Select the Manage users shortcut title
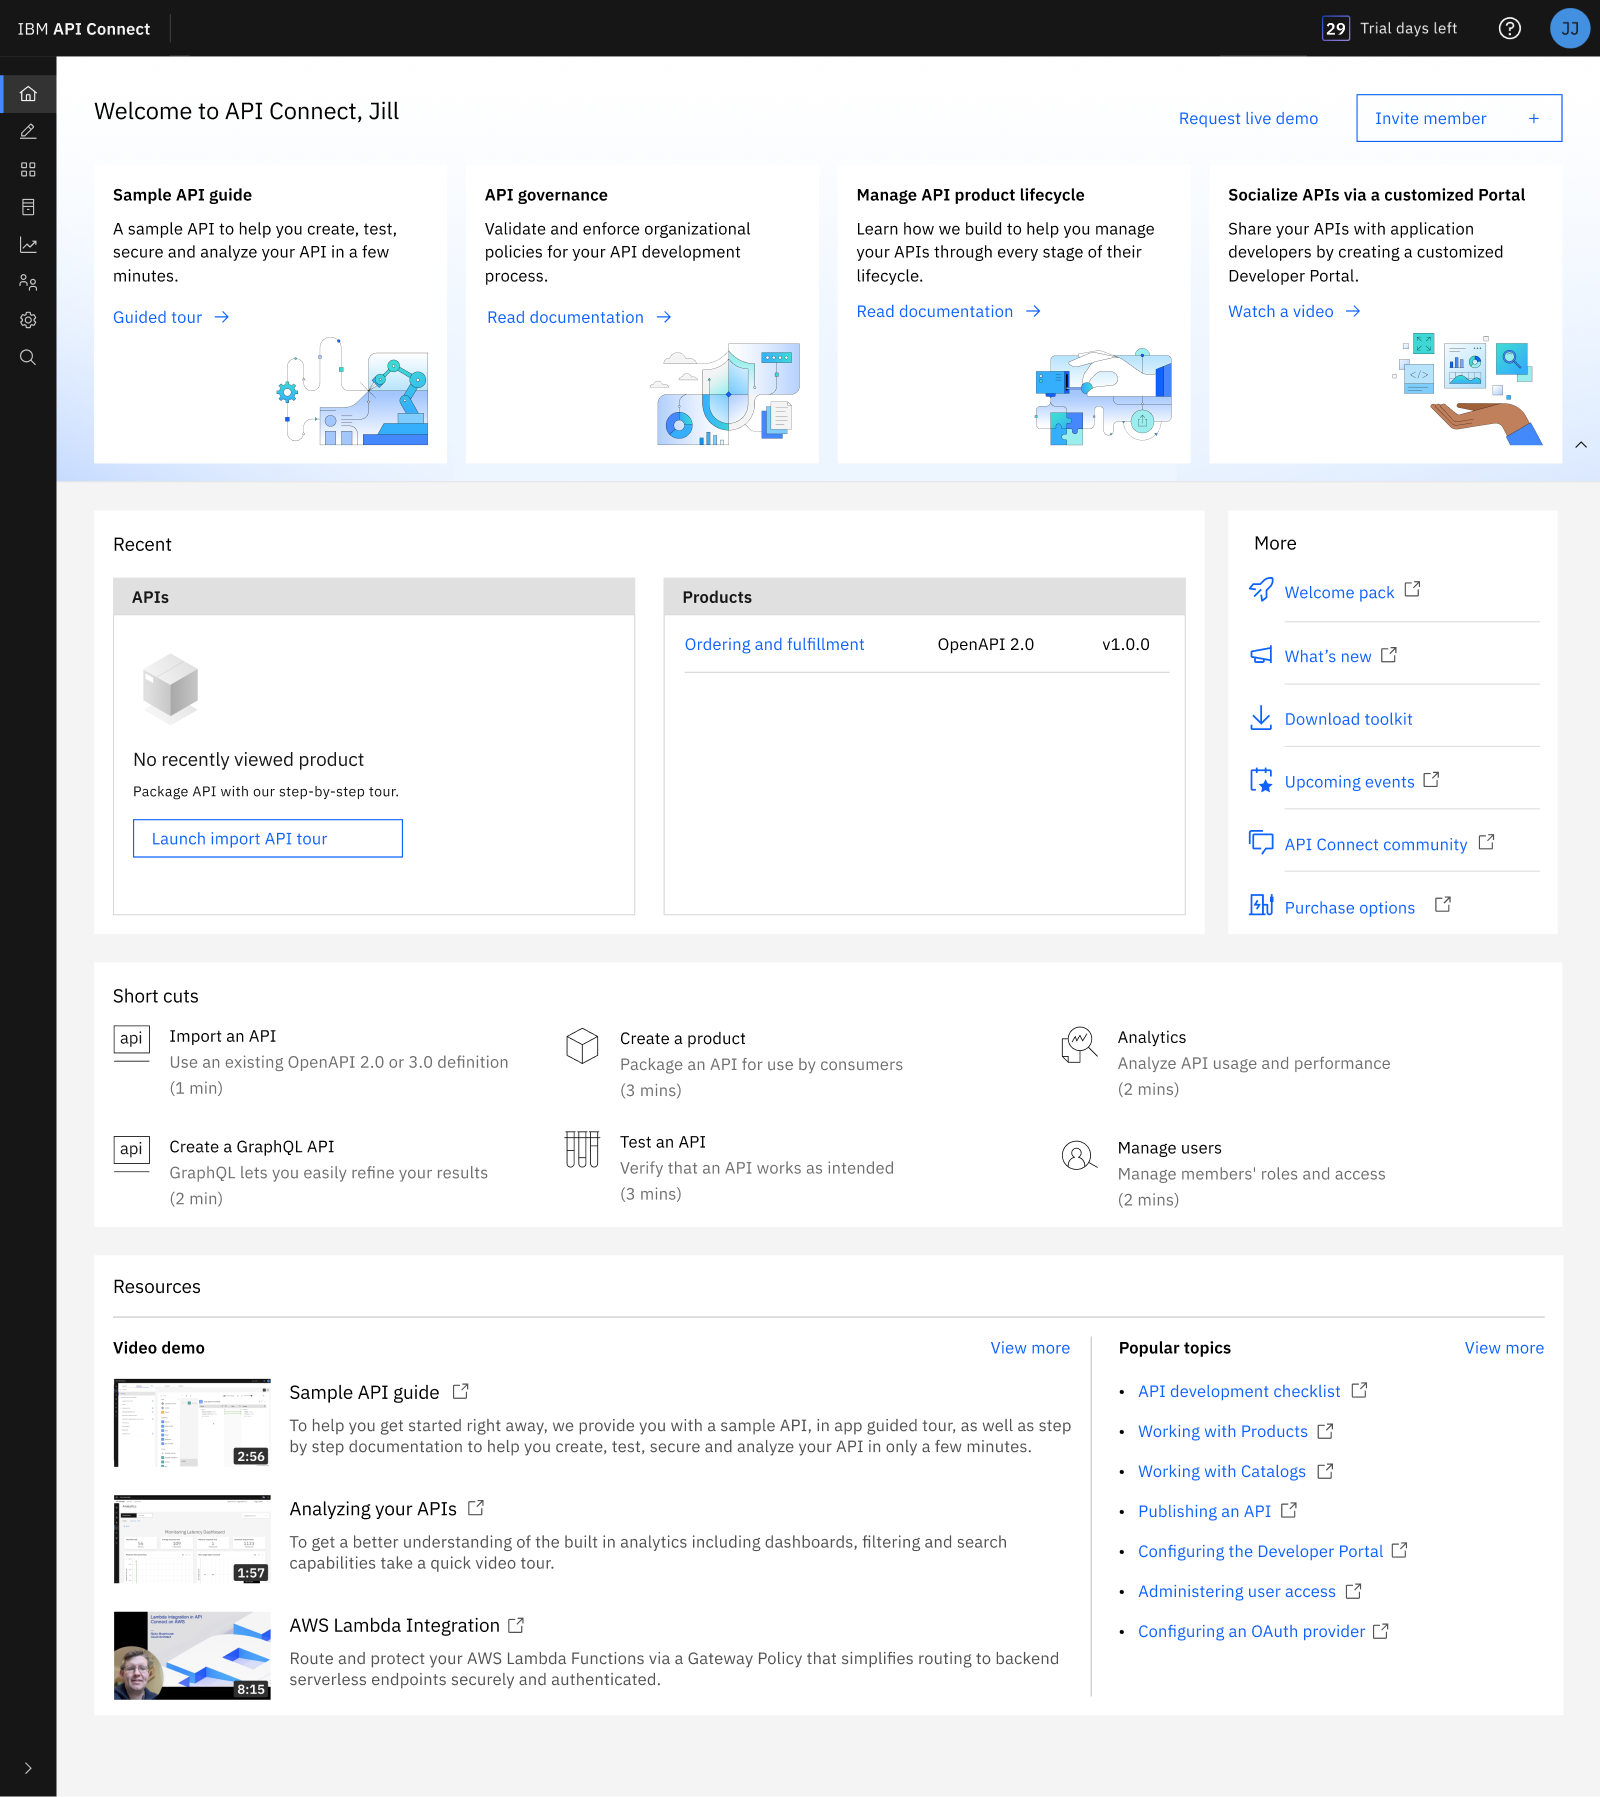Screen dimensions: 1600x1797 [x=1170, y=1148]
